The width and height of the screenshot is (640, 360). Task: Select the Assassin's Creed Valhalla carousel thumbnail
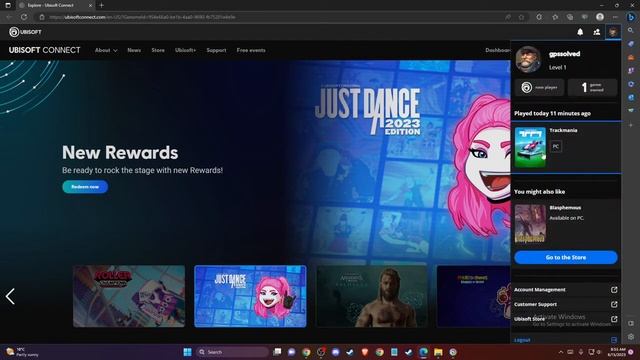[x=372, y=296]
